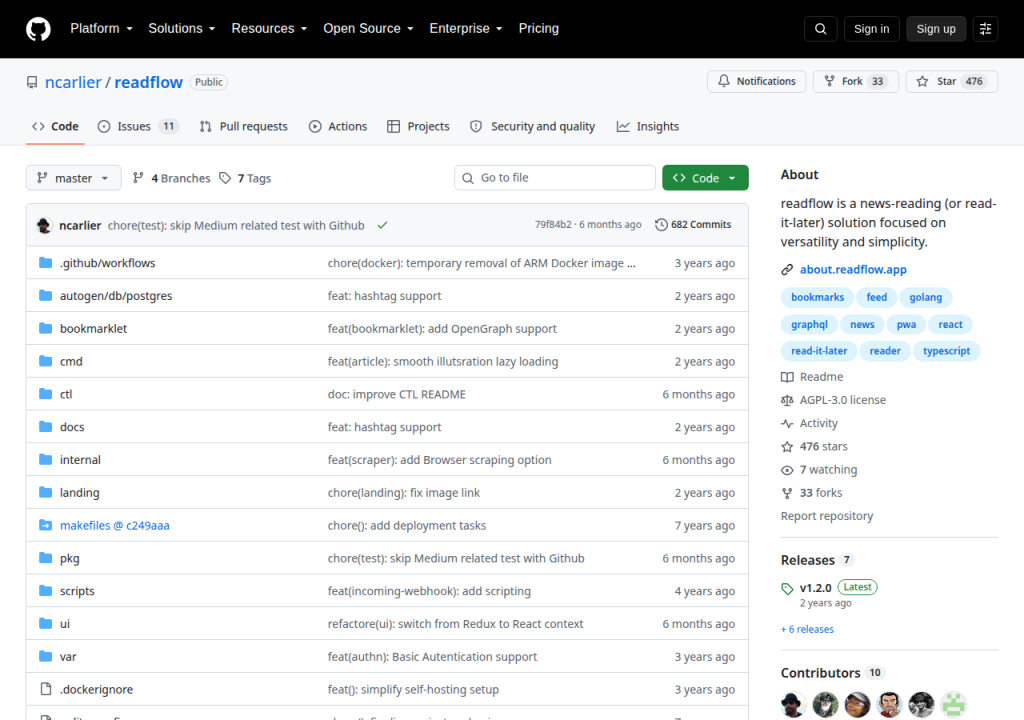Screen dimensions: 1024x720
Task: Show the + 6 releases link
Action: point(807,629)
